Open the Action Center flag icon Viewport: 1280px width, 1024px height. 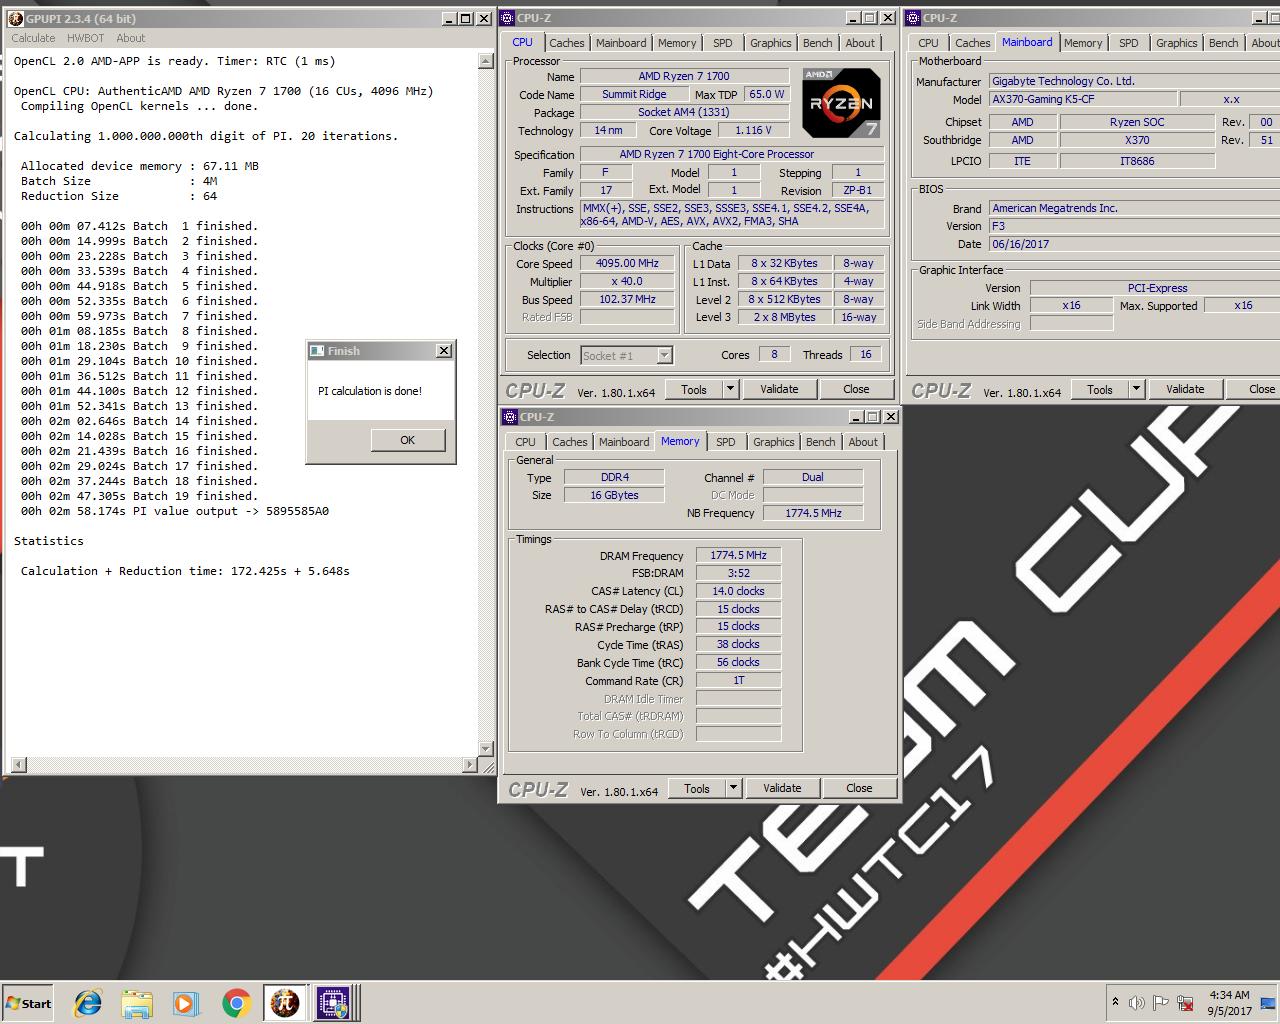[1160, 1003]
